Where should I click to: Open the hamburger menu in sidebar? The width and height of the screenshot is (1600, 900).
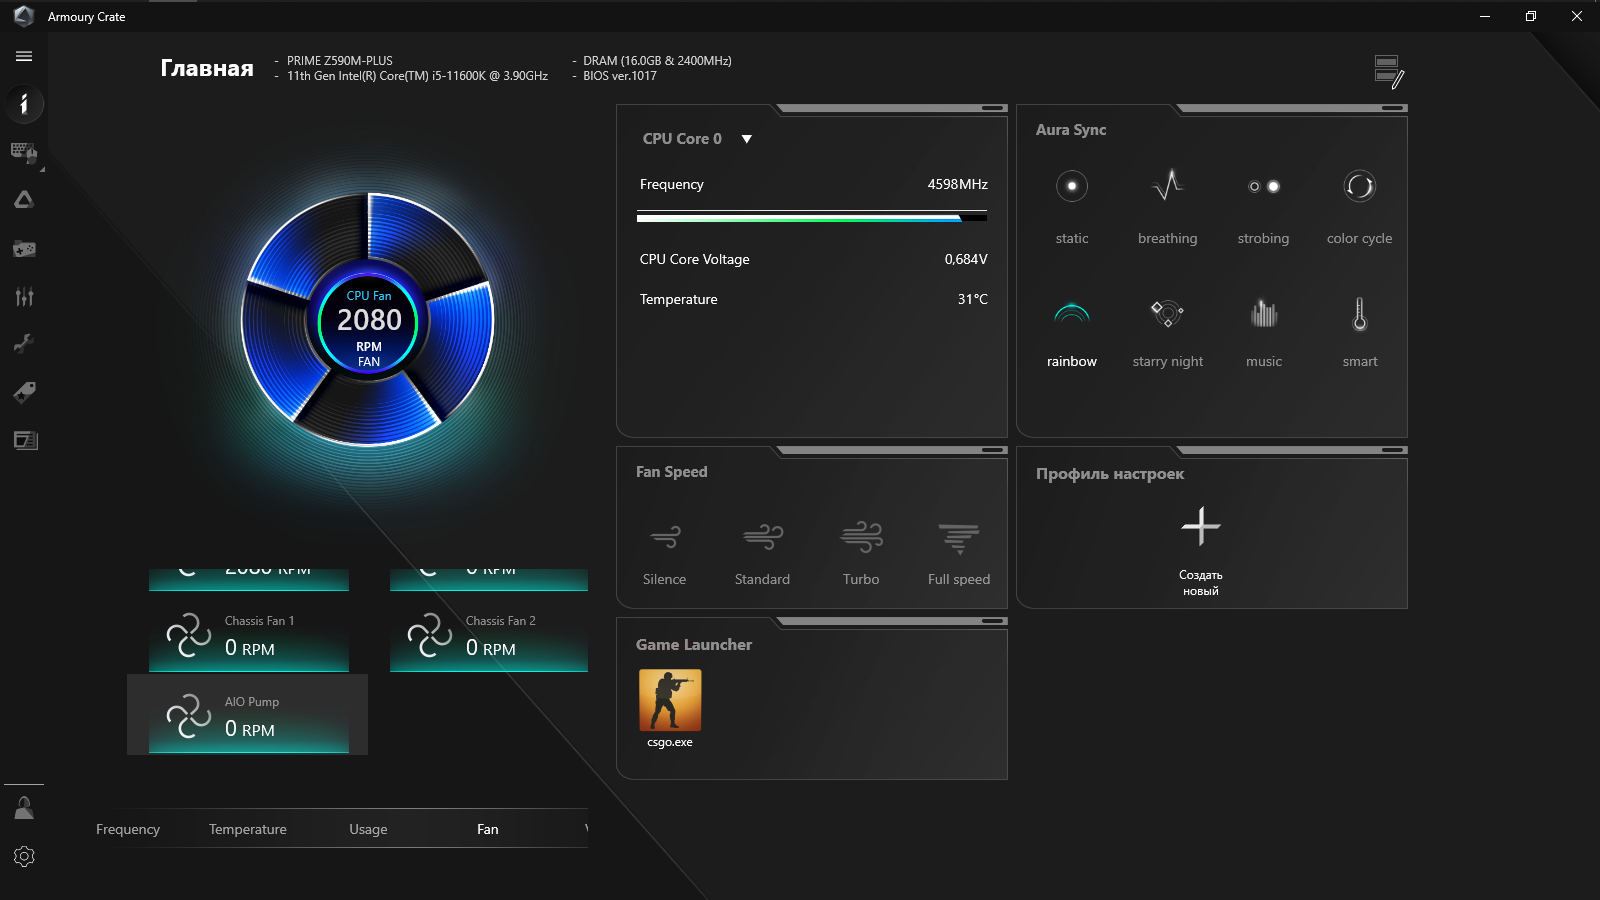tap(24, 56)
